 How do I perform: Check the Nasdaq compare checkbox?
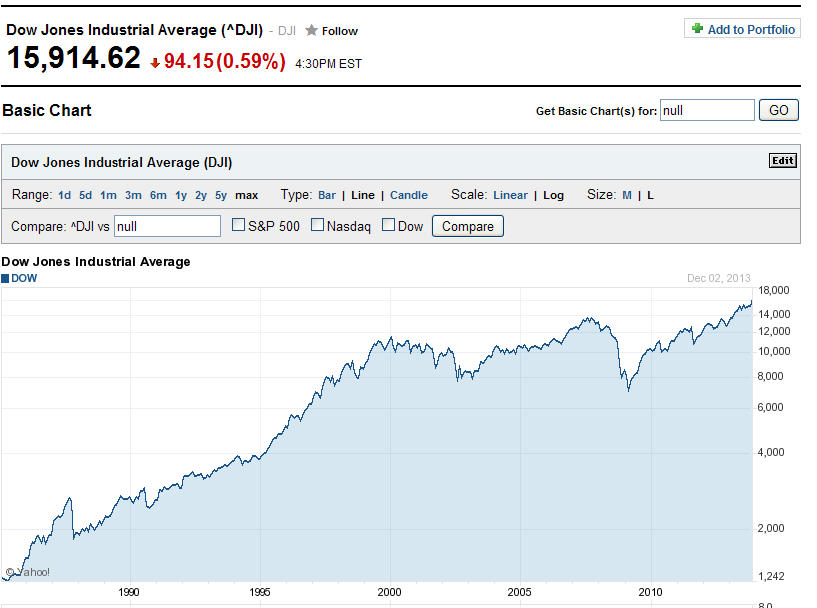pyautogui.click(x=317, y=225)
